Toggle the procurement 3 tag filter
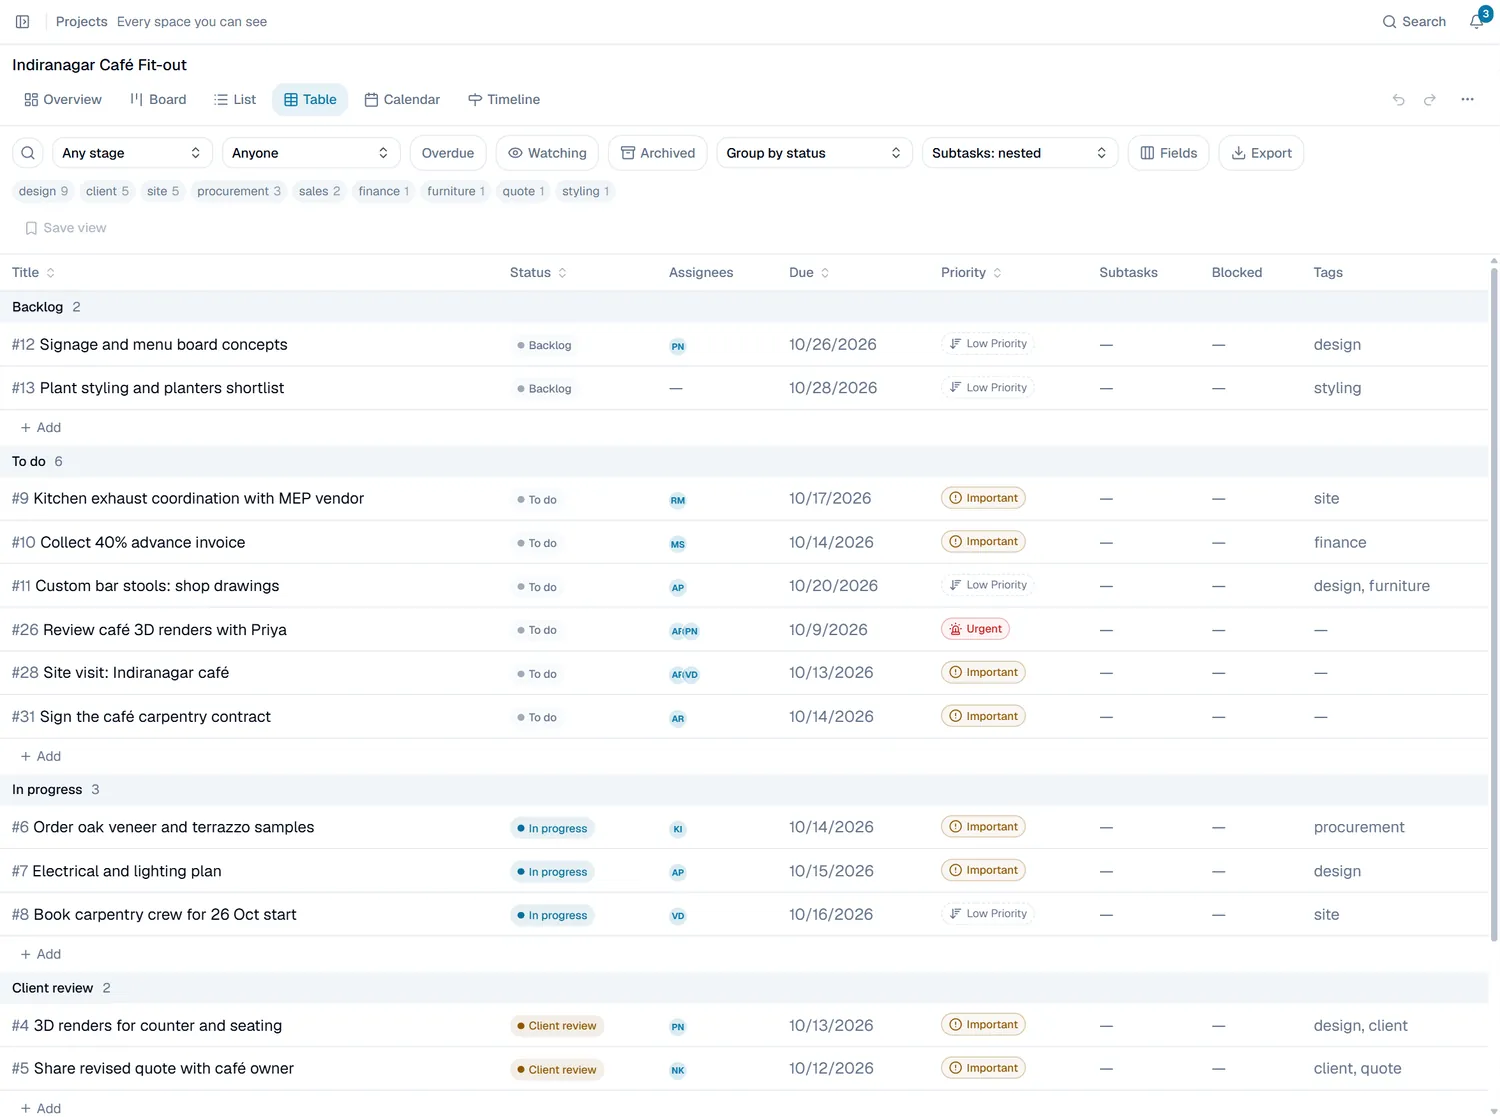This screenshot has height=1117, width=1500. [x=239, y=191]
